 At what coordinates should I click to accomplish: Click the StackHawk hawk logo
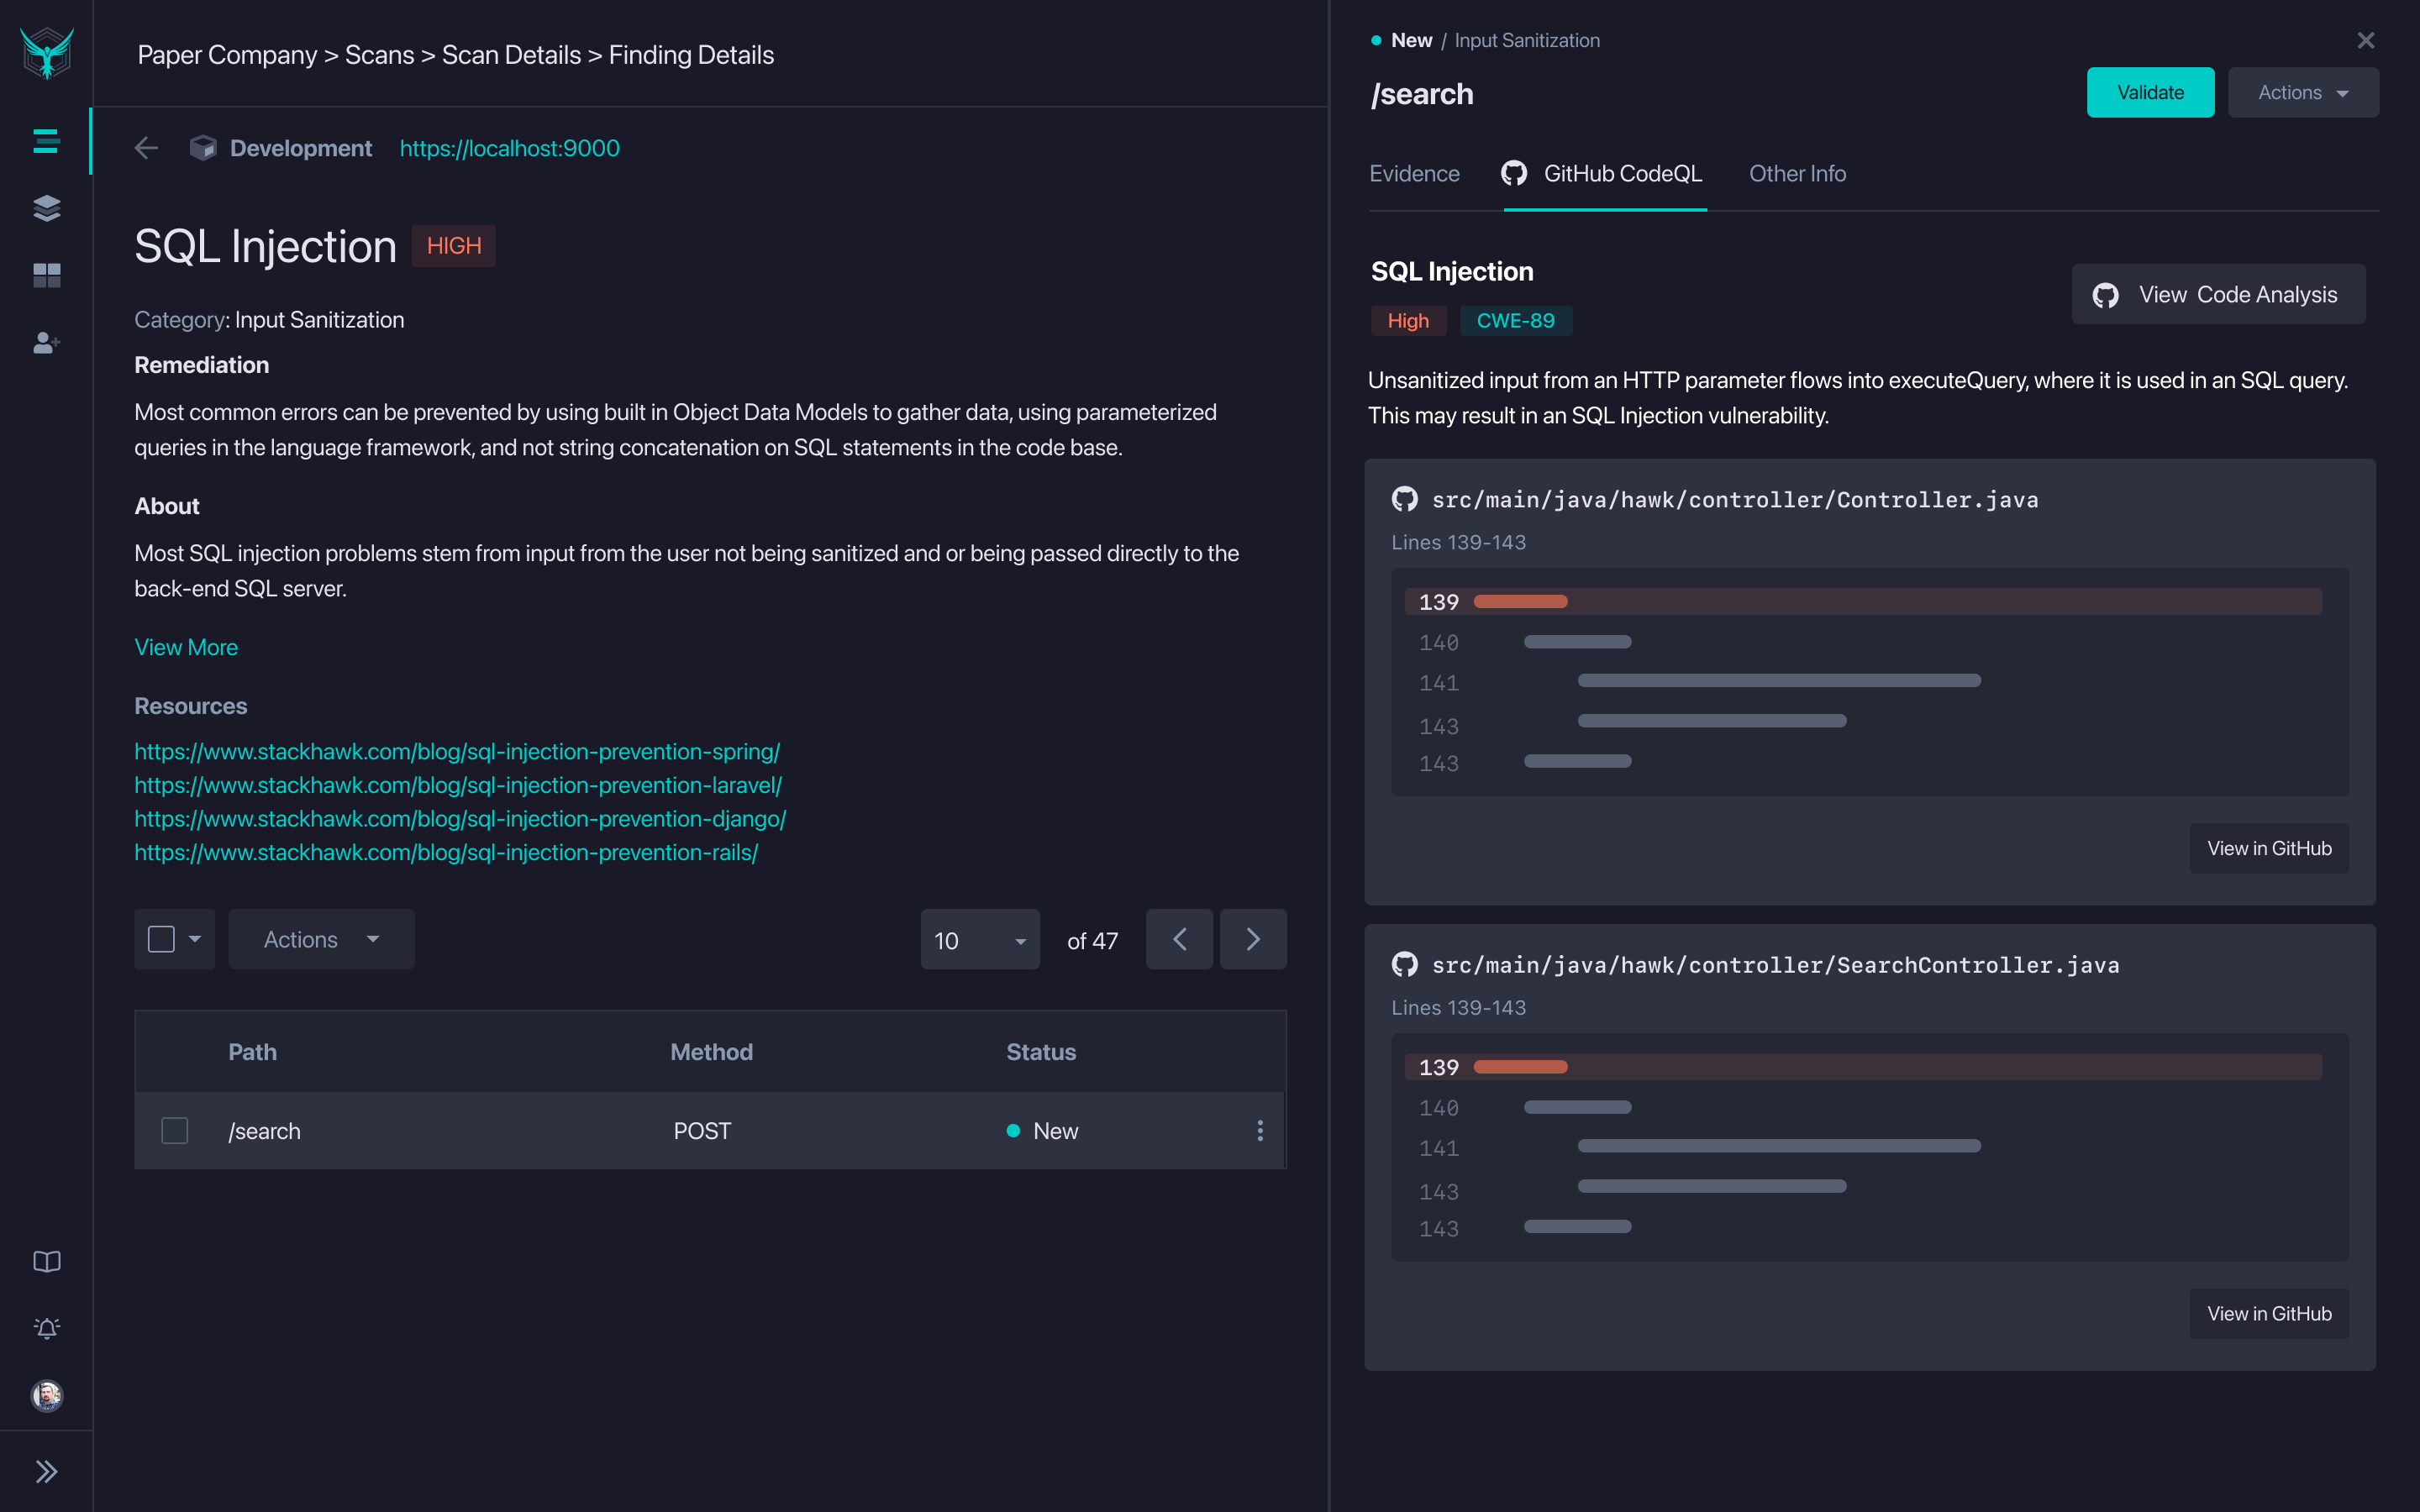pyautogui.click(x=46, y=53)
